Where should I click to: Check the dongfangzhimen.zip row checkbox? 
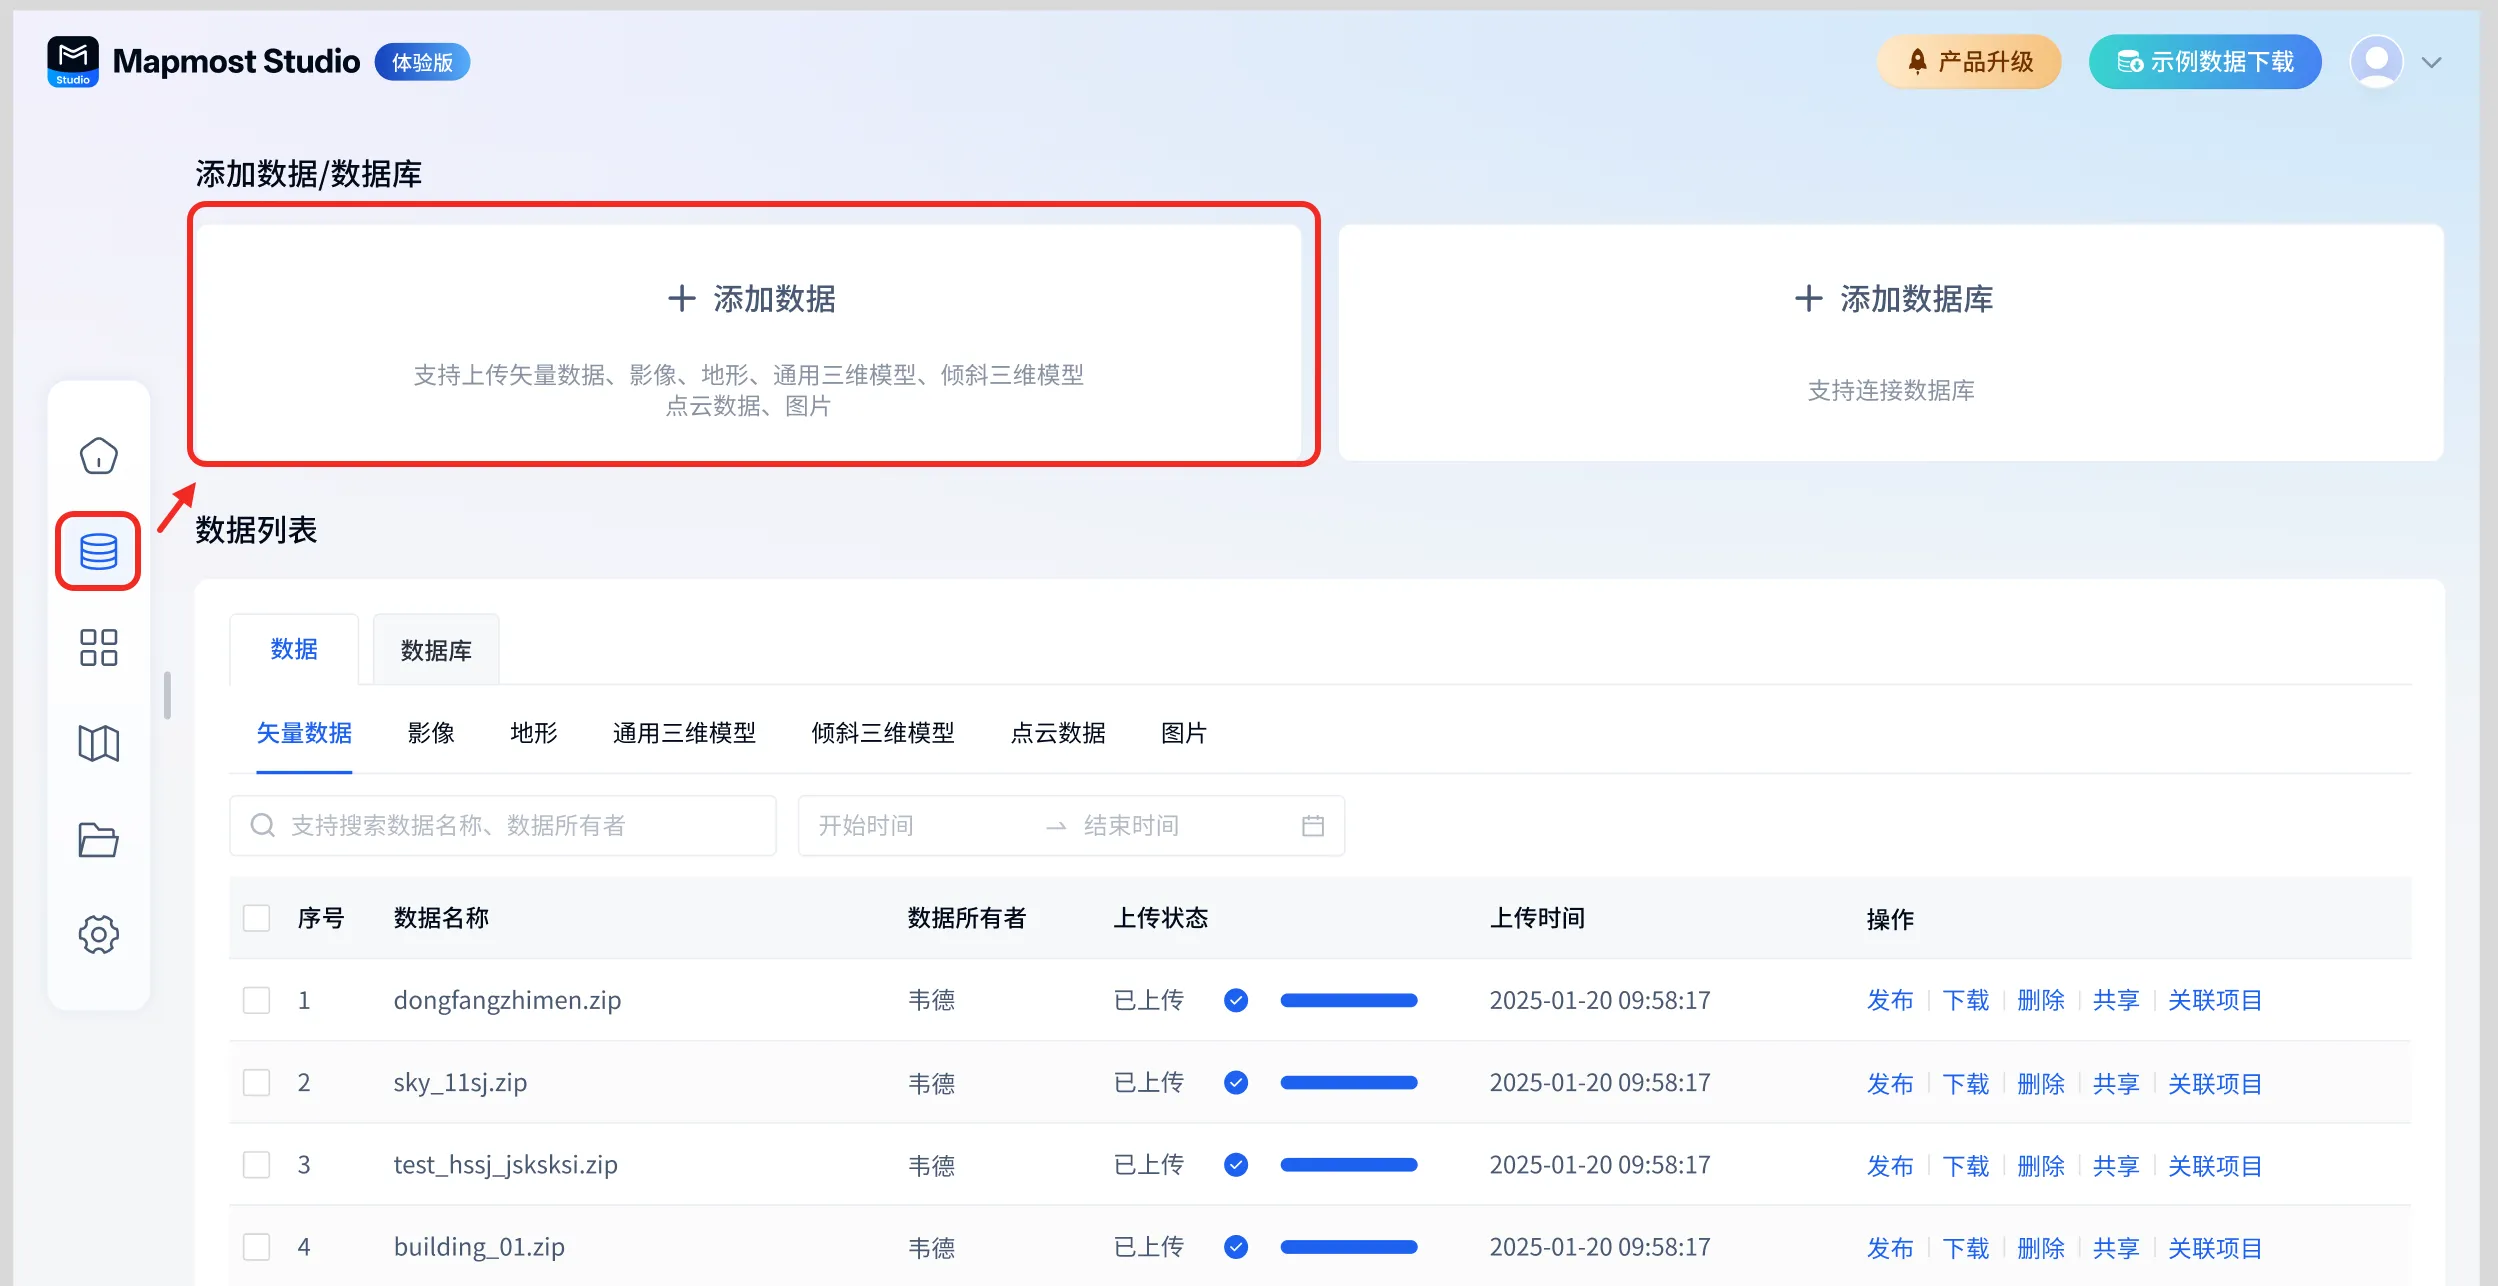pos(257,1000)
